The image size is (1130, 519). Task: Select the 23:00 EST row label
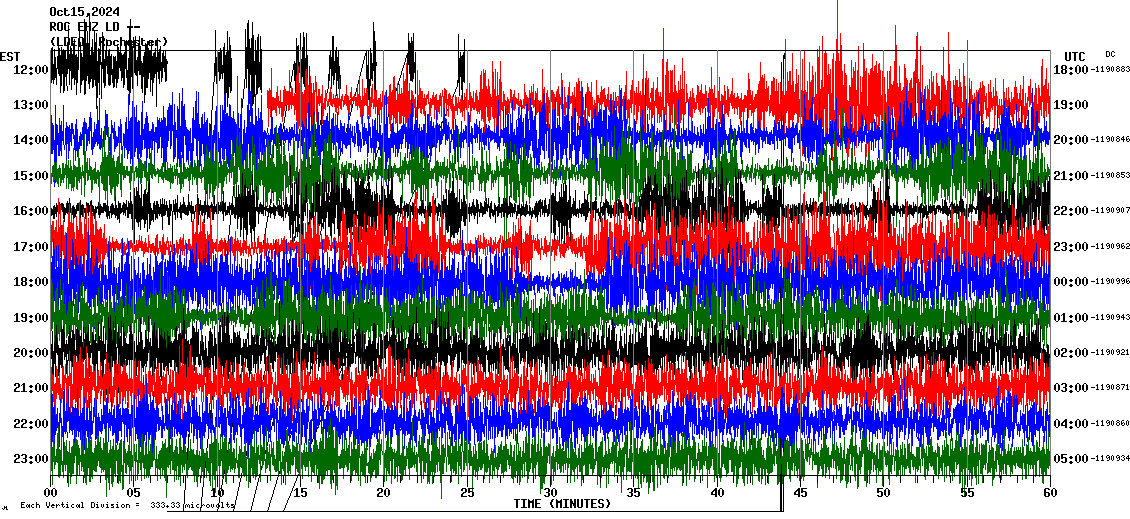pos(32,459)
